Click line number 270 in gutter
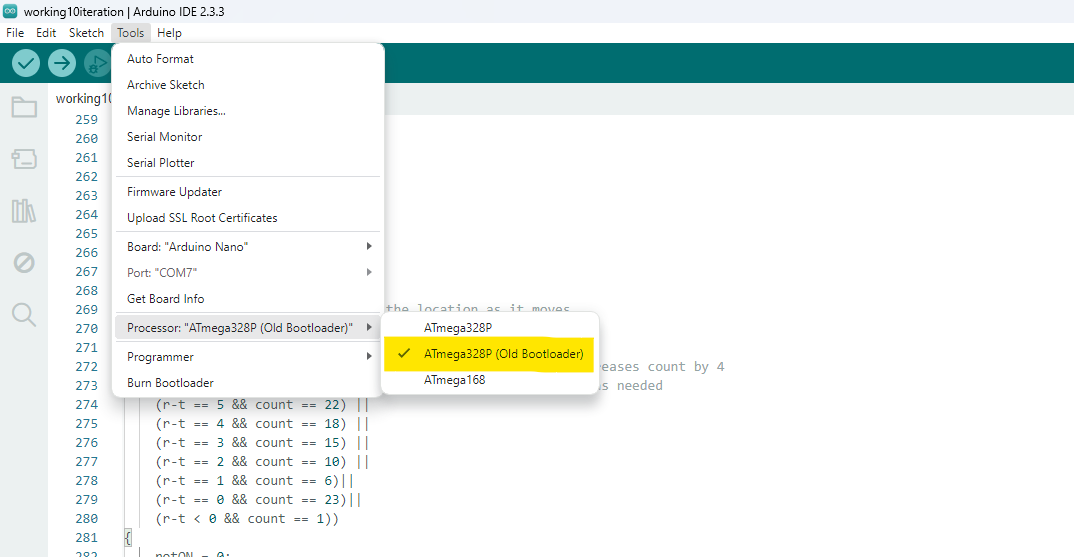The height and width of the screenshot is (557, 1074). click(86, 329)
